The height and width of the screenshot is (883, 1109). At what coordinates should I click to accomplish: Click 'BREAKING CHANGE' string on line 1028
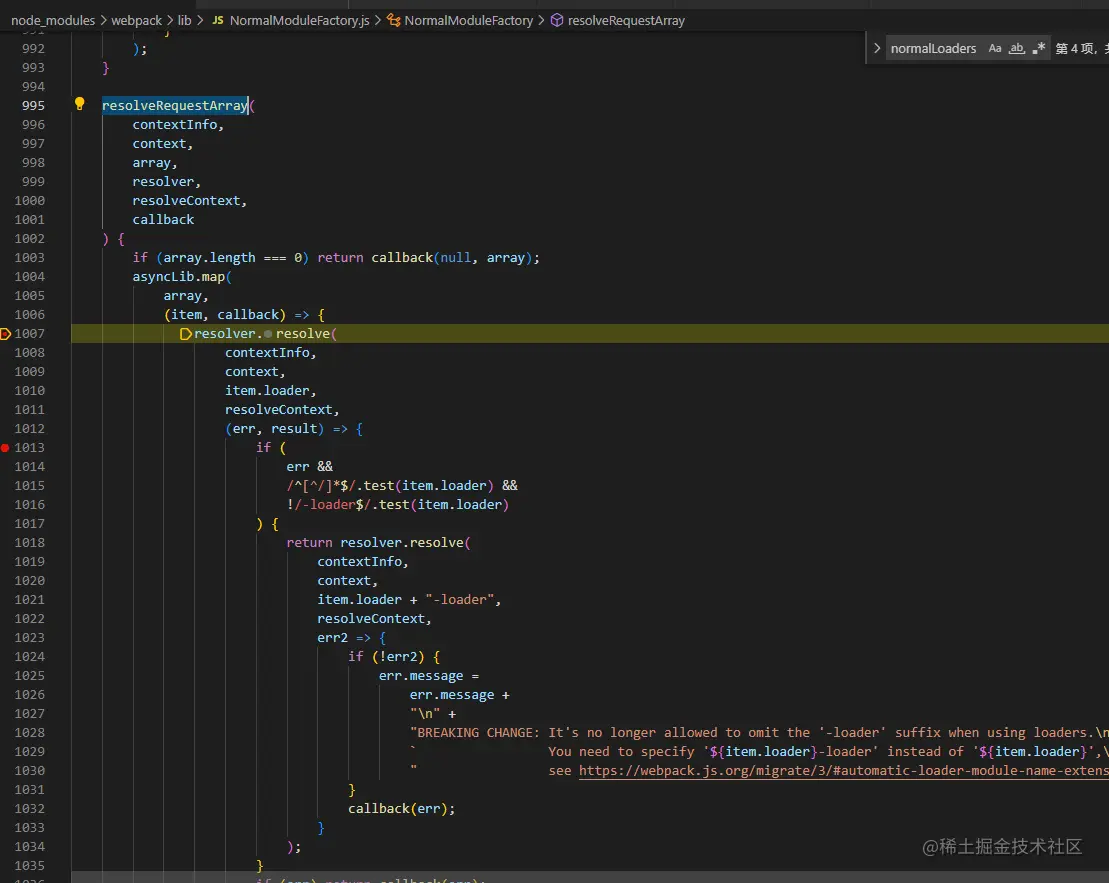(x=475, y=732)
